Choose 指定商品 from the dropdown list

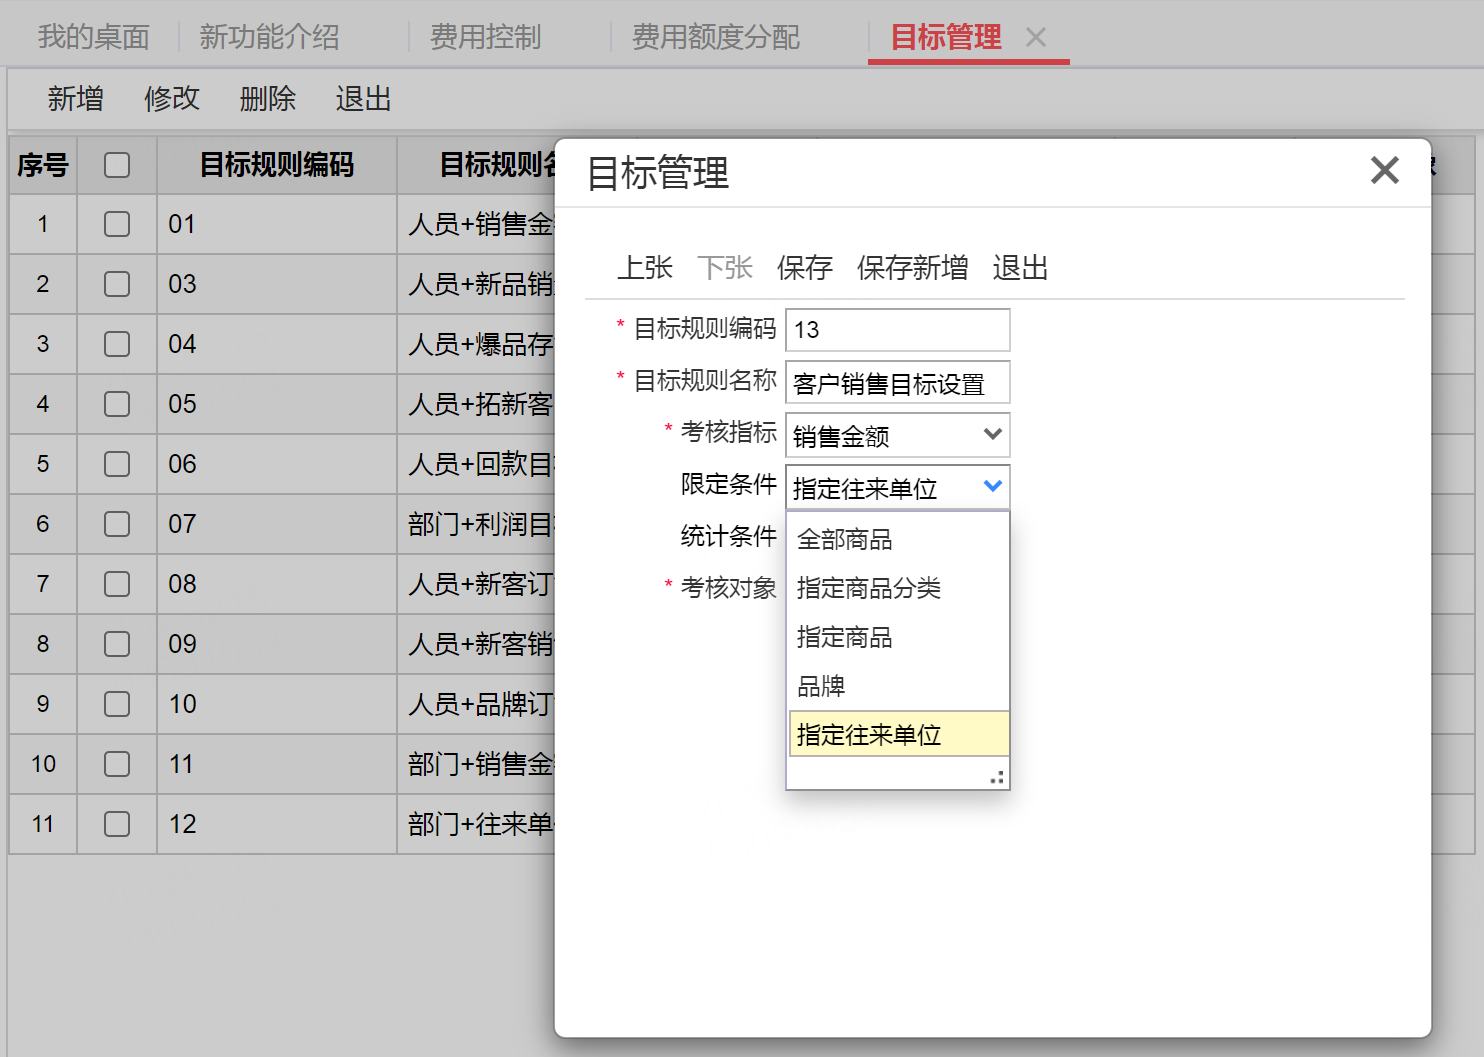tap(898, 637)
